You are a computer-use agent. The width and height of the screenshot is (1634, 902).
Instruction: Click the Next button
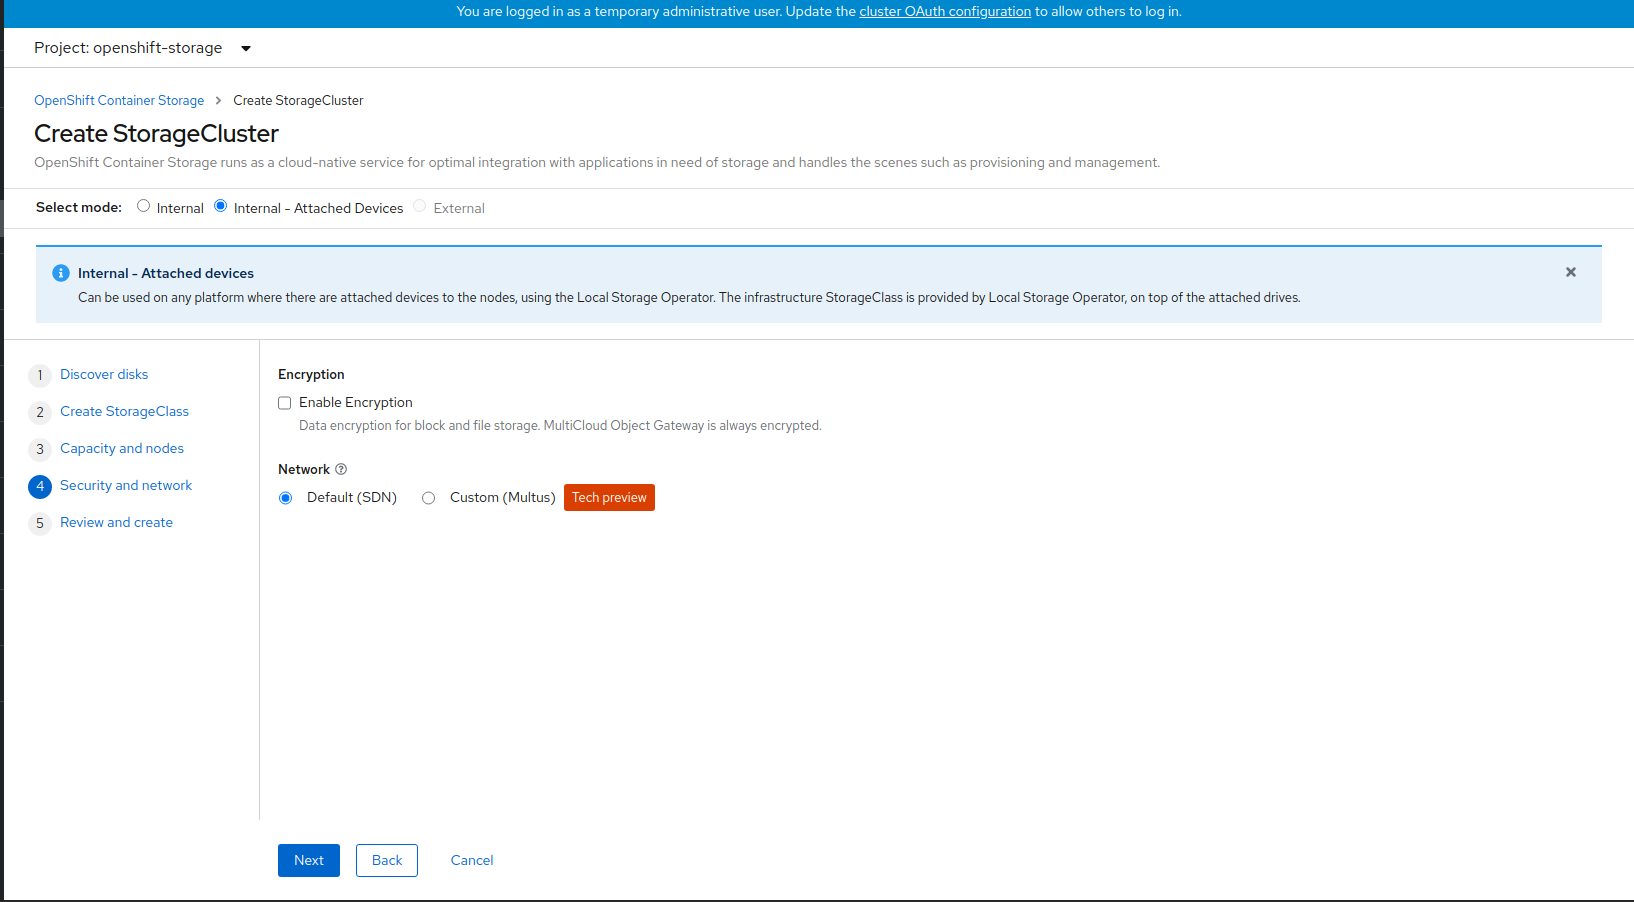click(309, 860)
